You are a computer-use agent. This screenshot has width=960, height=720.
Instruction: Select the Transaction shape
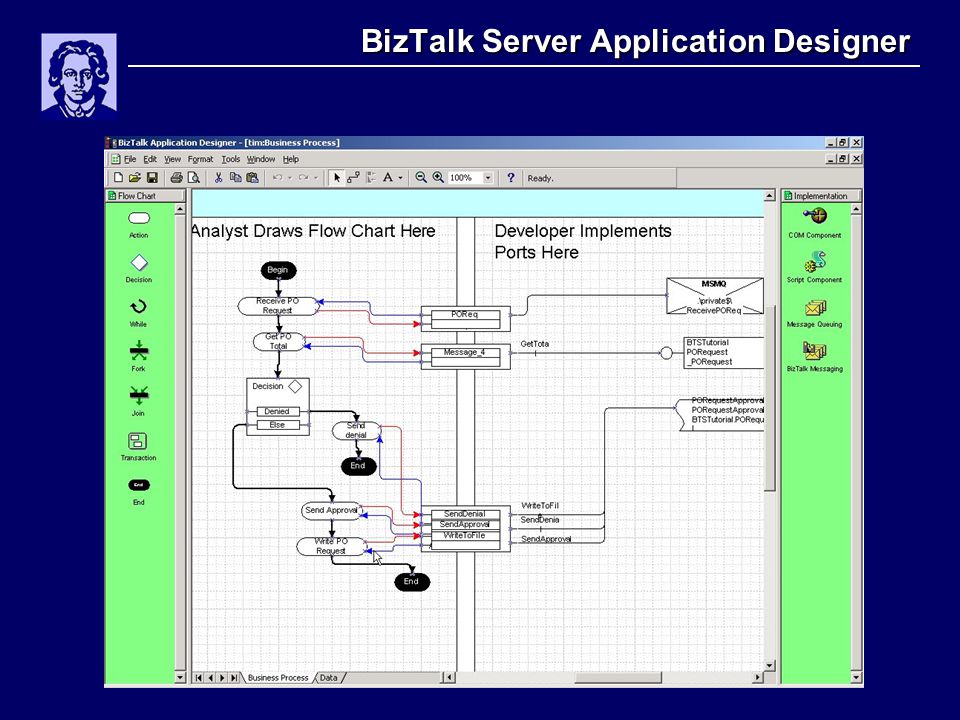click(138, 446)
